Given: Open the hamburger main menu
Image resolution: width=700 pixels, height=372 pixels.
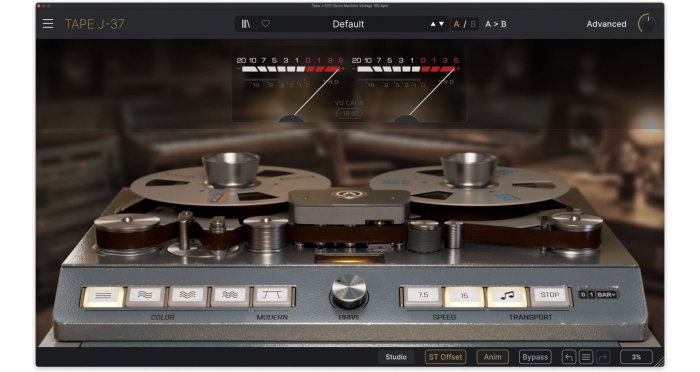Looking at the screenshot, I should coord(48,24).
